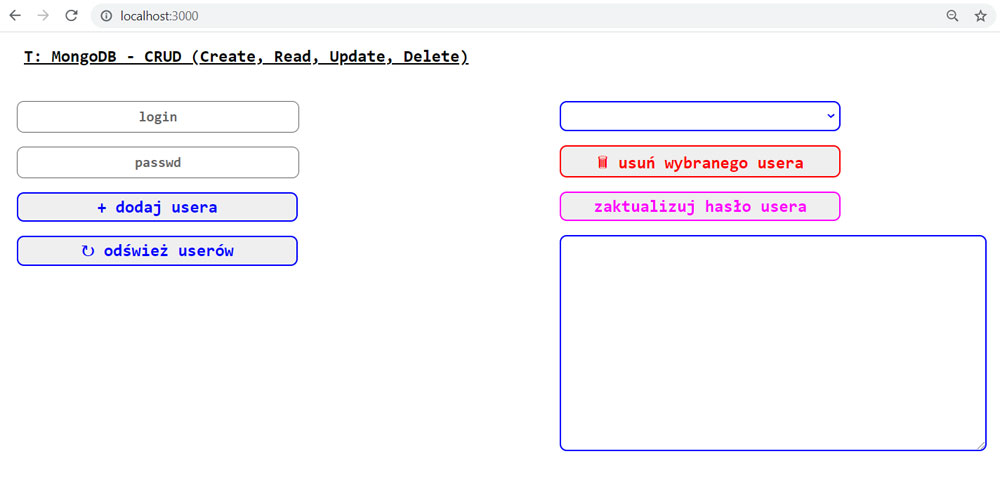Viewport: 1000px width, 482px height.
Task: Focus the passwd text field
Action: point(158,162)
